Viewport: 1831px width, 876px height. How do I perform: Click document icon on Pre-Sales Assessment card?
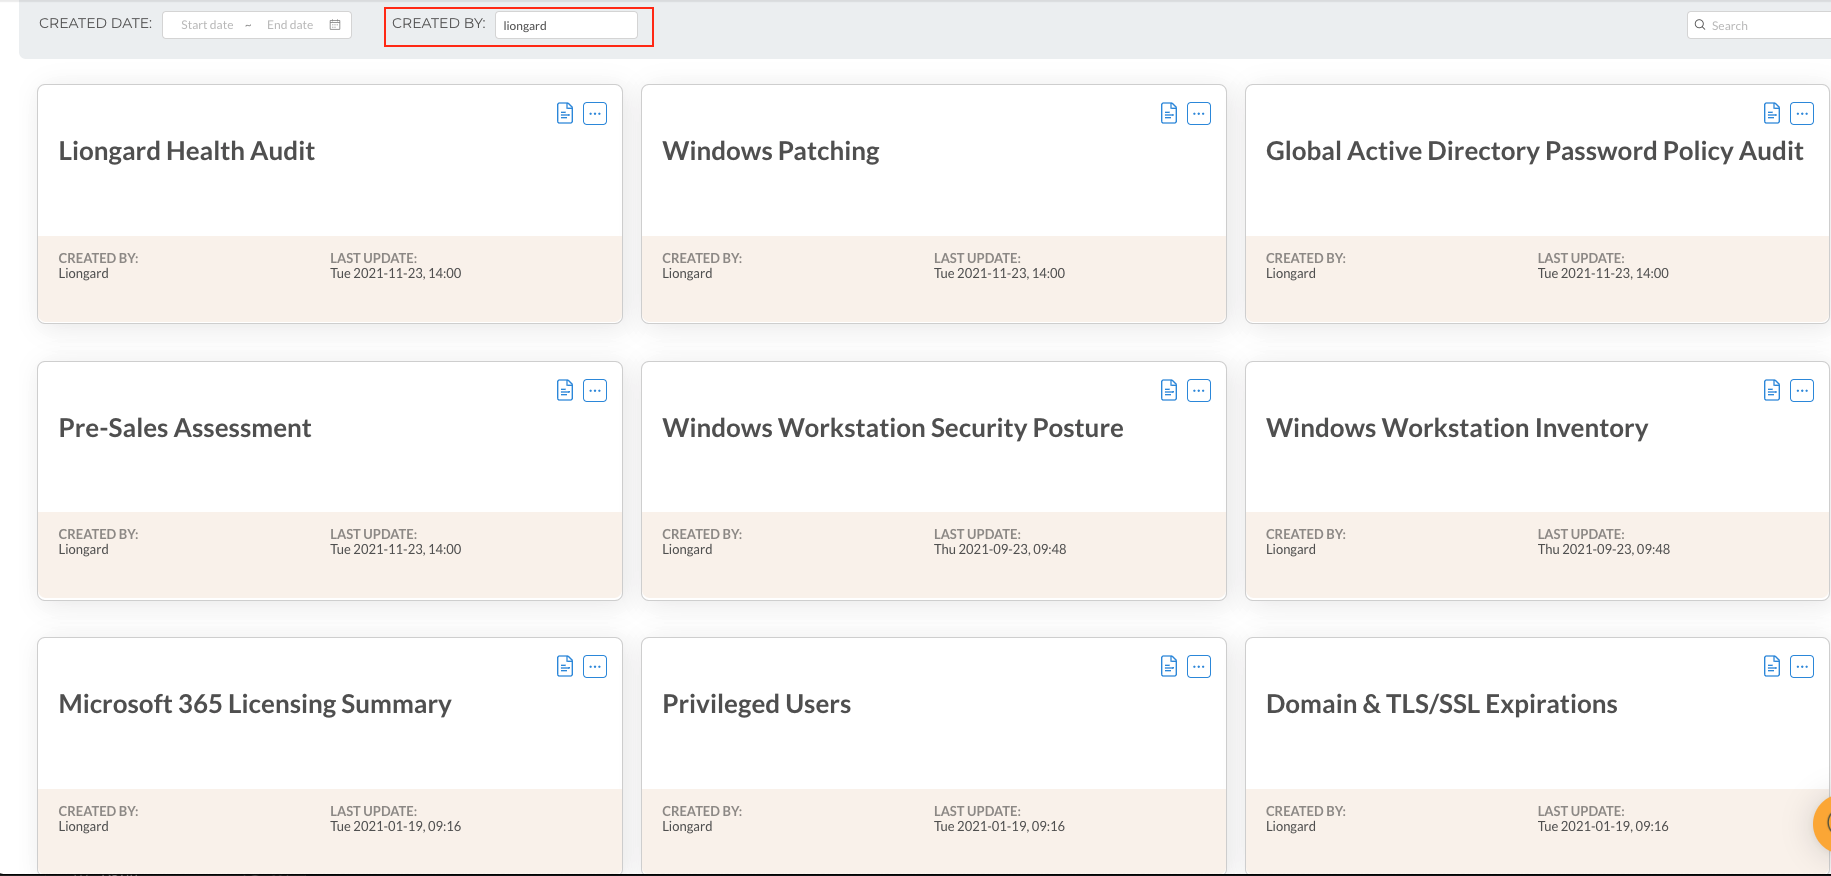tap(565, 390)
